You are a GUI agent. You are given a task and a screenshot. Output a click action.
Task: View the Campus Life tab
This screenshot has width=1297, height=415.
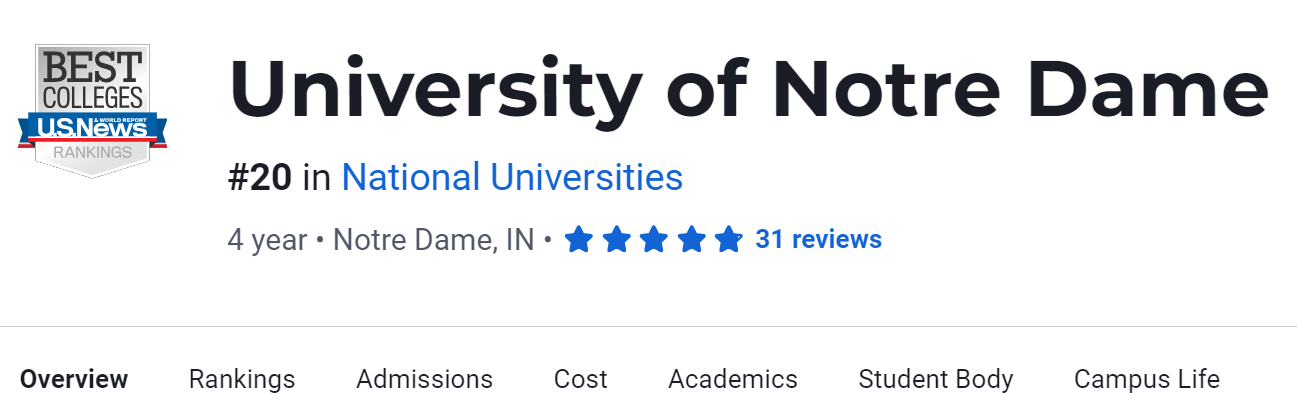pyautogui.click(x=1146, y=380)
